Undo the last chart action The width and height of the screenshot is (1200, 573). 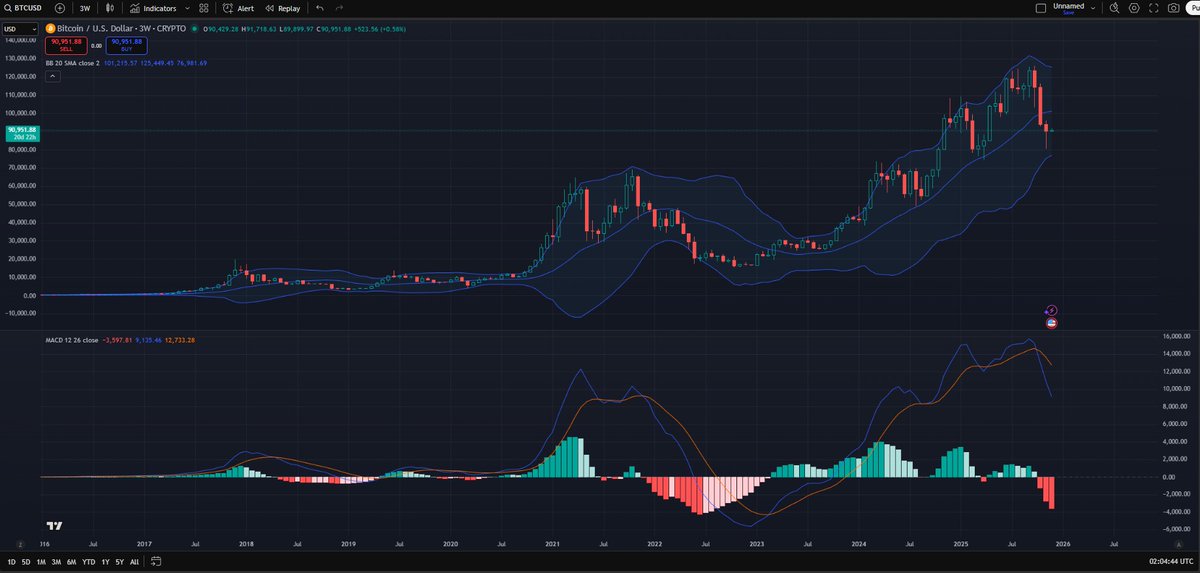pos(319,7)
